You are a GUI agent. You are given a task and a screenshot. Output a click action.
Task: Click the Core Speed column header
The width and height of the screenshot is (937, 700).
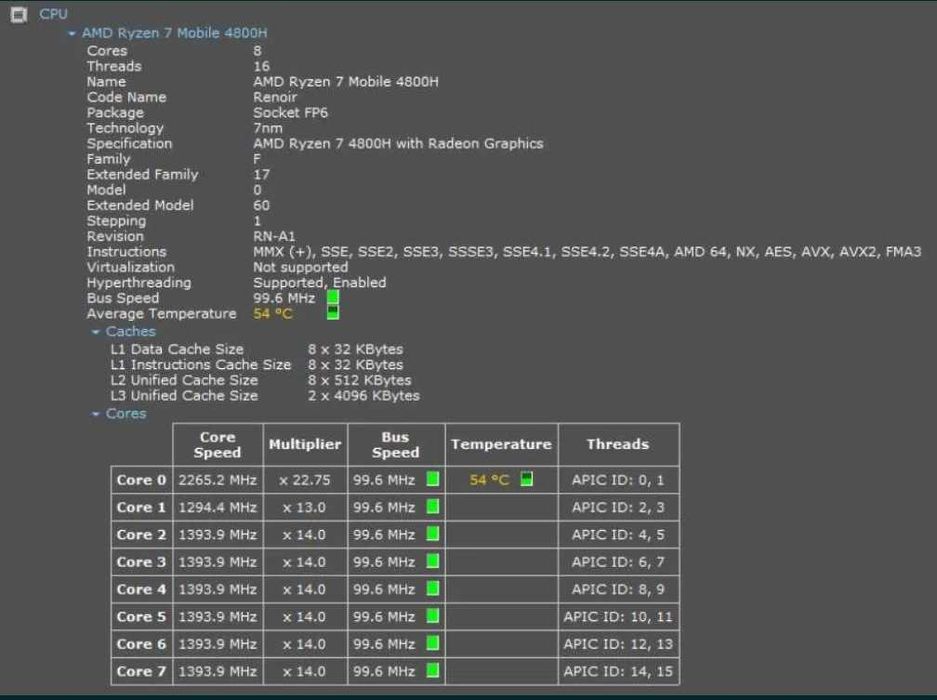click(x=217, y=445)
